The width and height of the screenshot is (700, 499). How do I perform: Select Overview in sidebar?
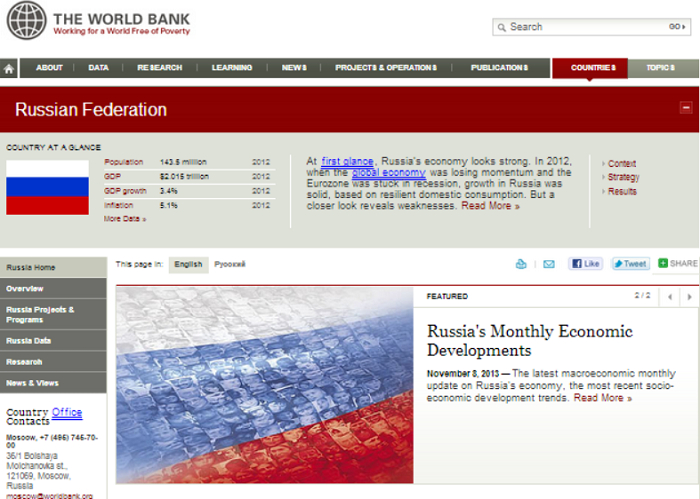pos(53,288)
